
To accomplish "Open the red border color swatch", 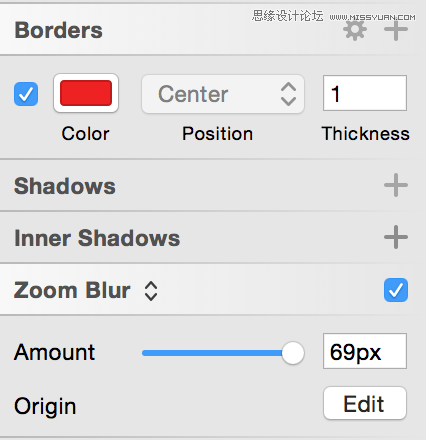I will [x=86, y=93].
